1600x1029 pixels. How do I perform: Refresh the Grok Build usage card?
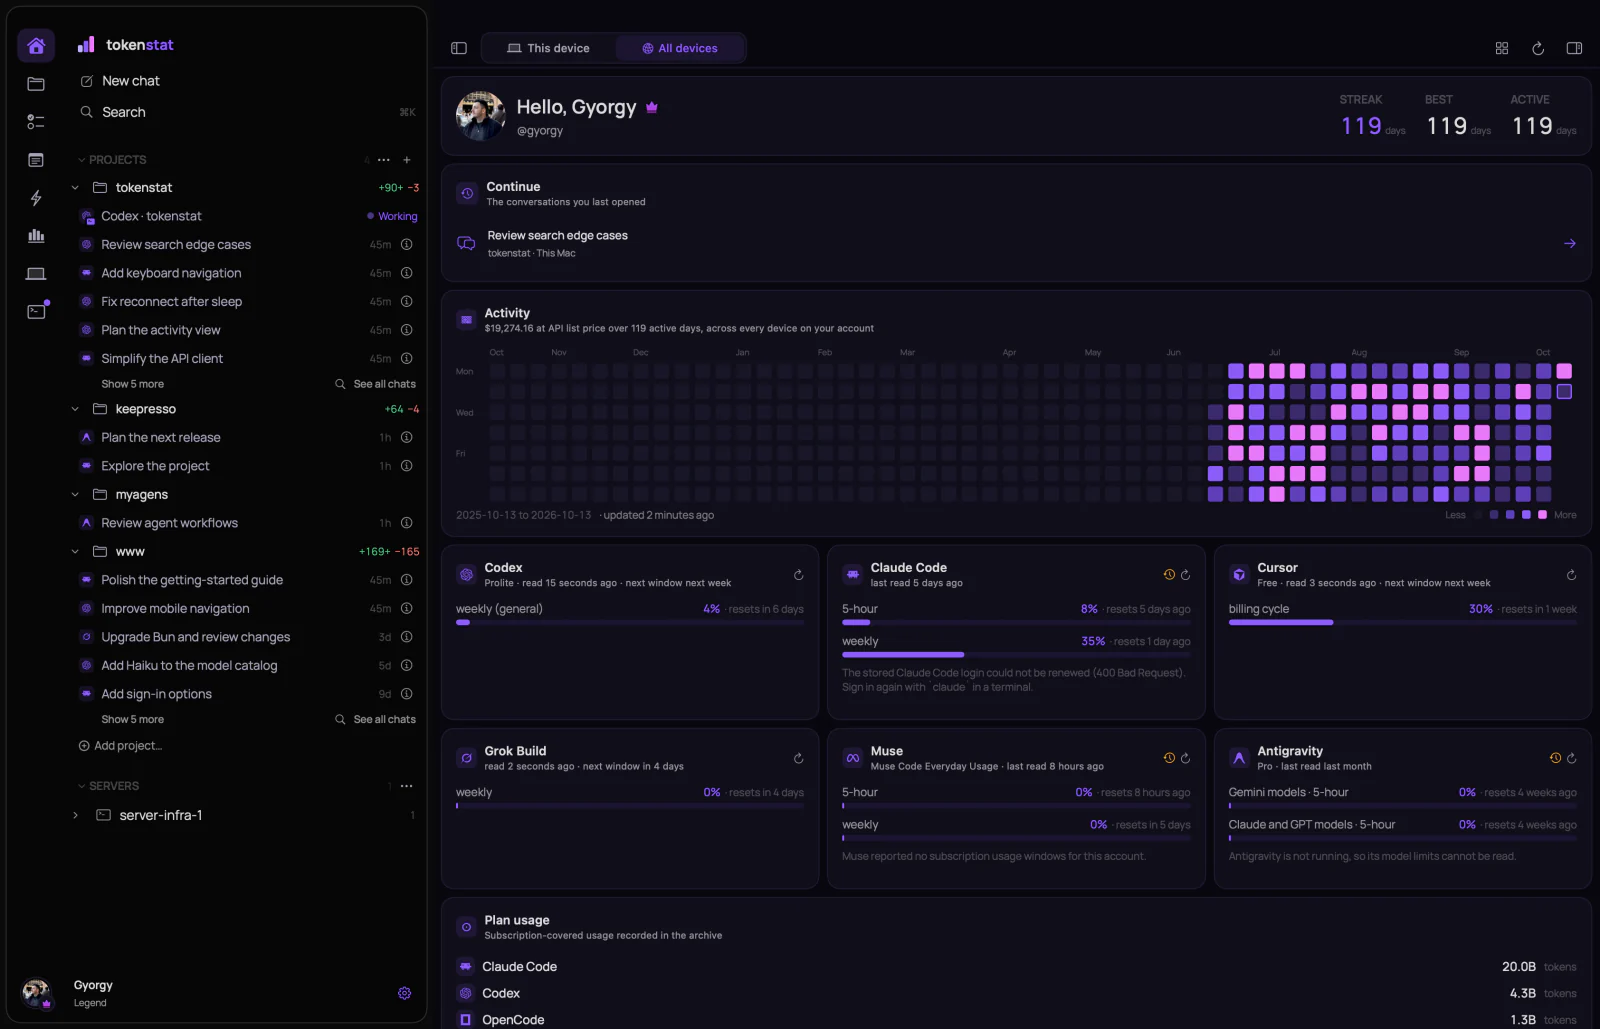[x=798, y=759]
